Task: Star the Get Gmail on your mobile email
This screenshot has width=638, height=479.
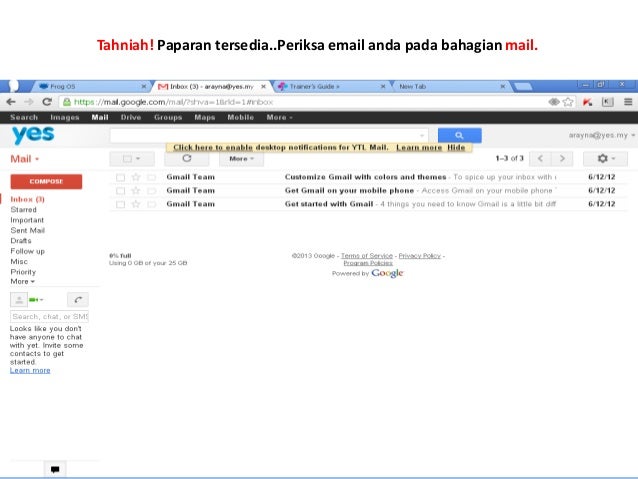Action: (x=136, y=191)
